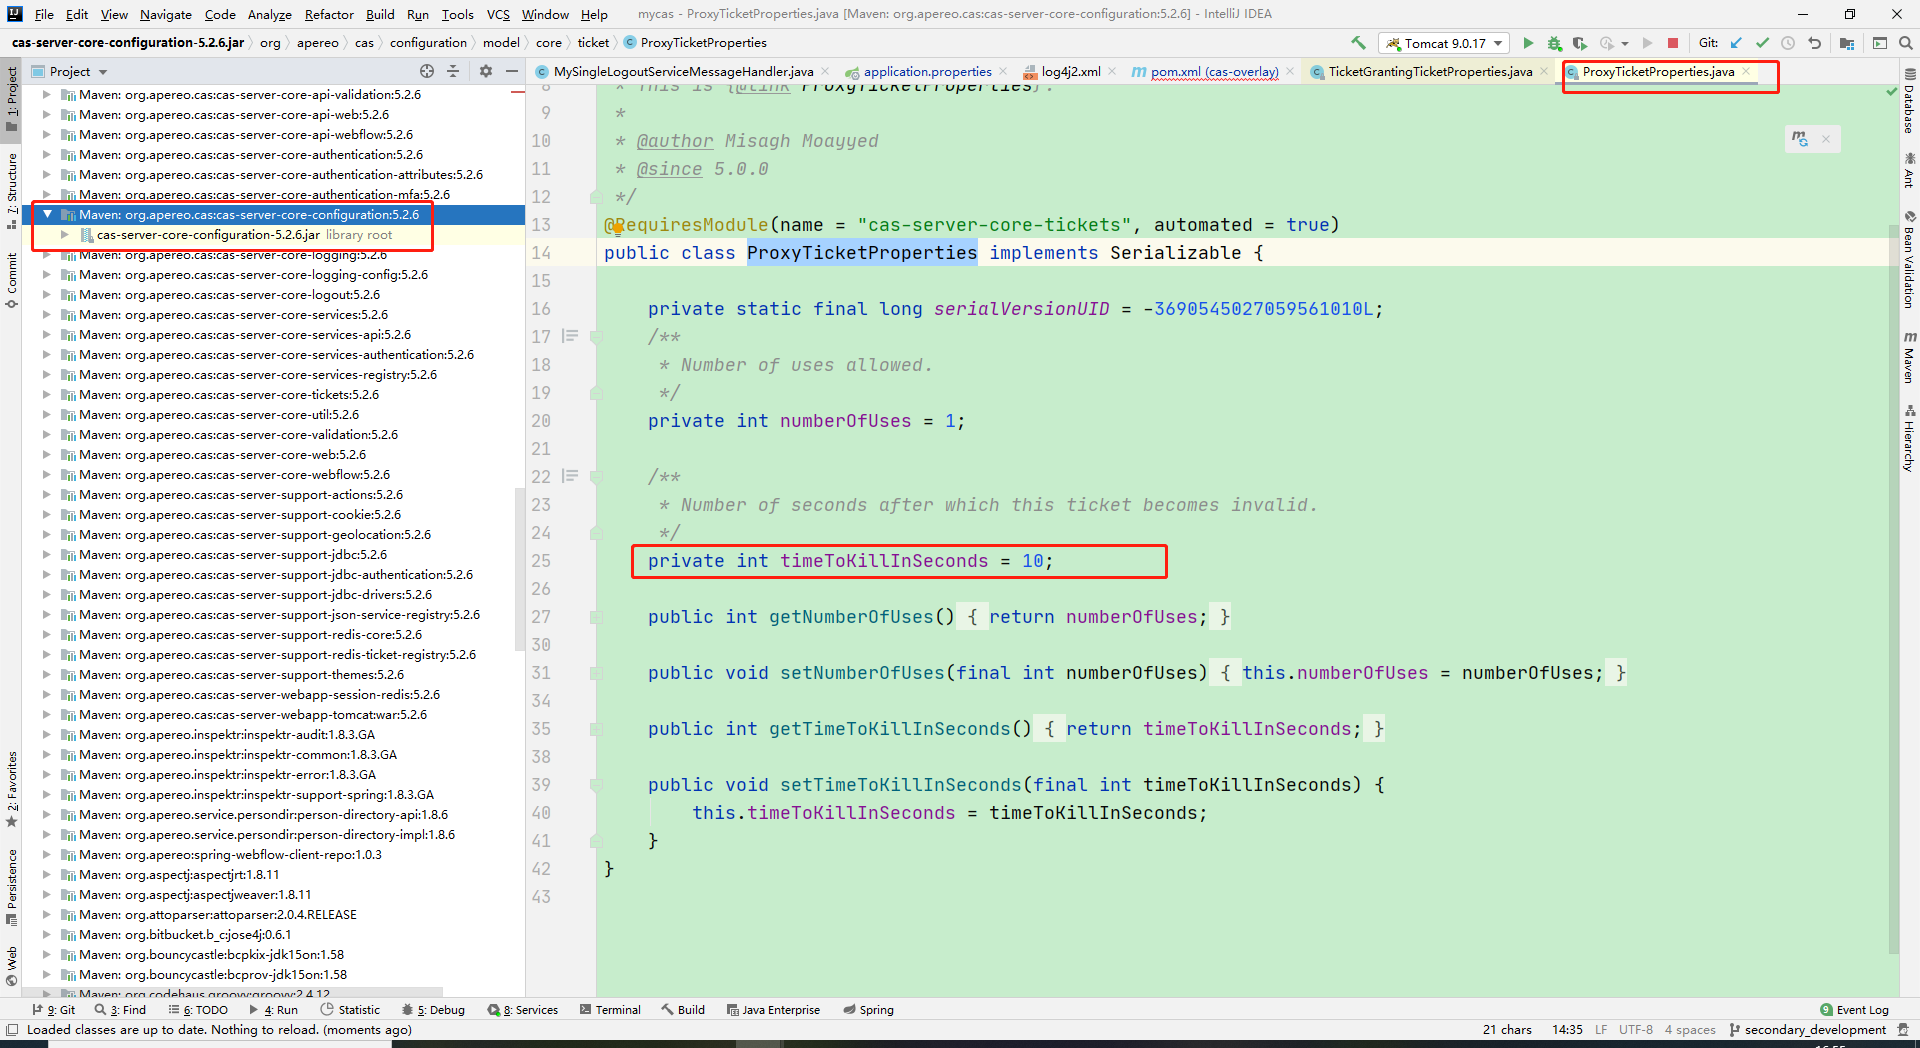Close the ProxyTicketProperties.java tab

pos(1746,71)
